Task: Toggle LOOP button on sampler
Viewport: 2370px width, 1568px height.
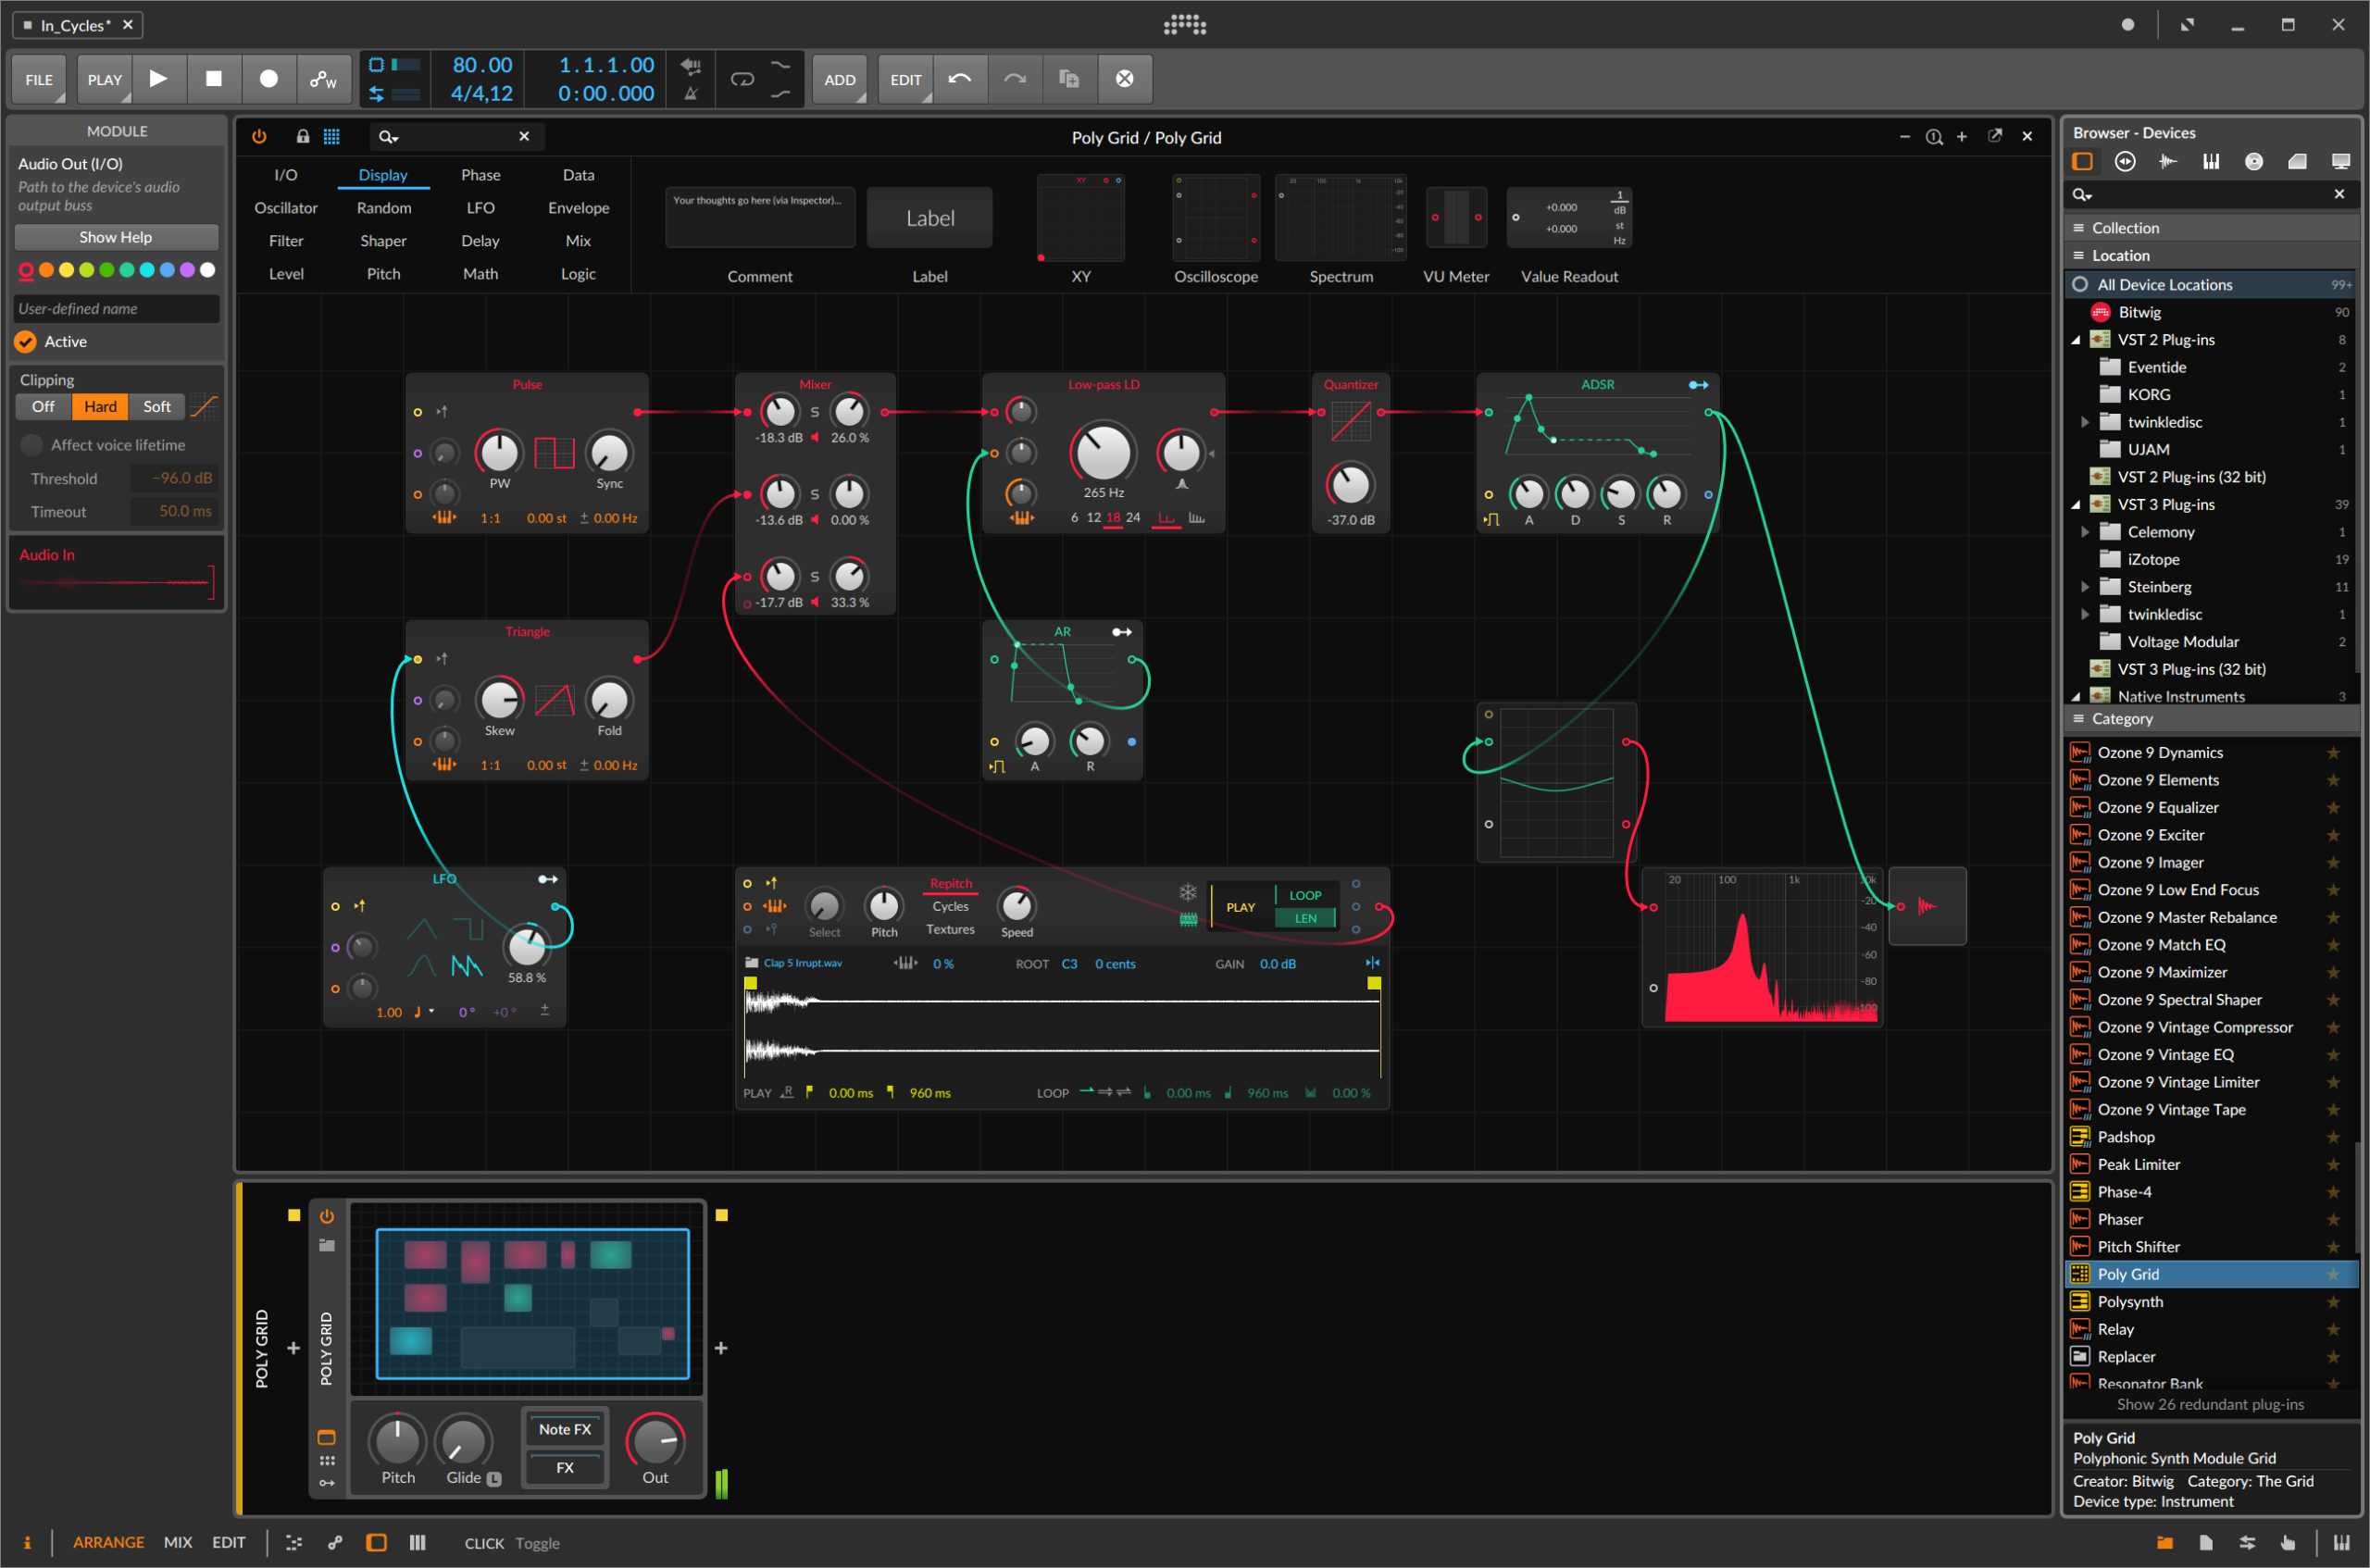Action: coord(1304,895)
